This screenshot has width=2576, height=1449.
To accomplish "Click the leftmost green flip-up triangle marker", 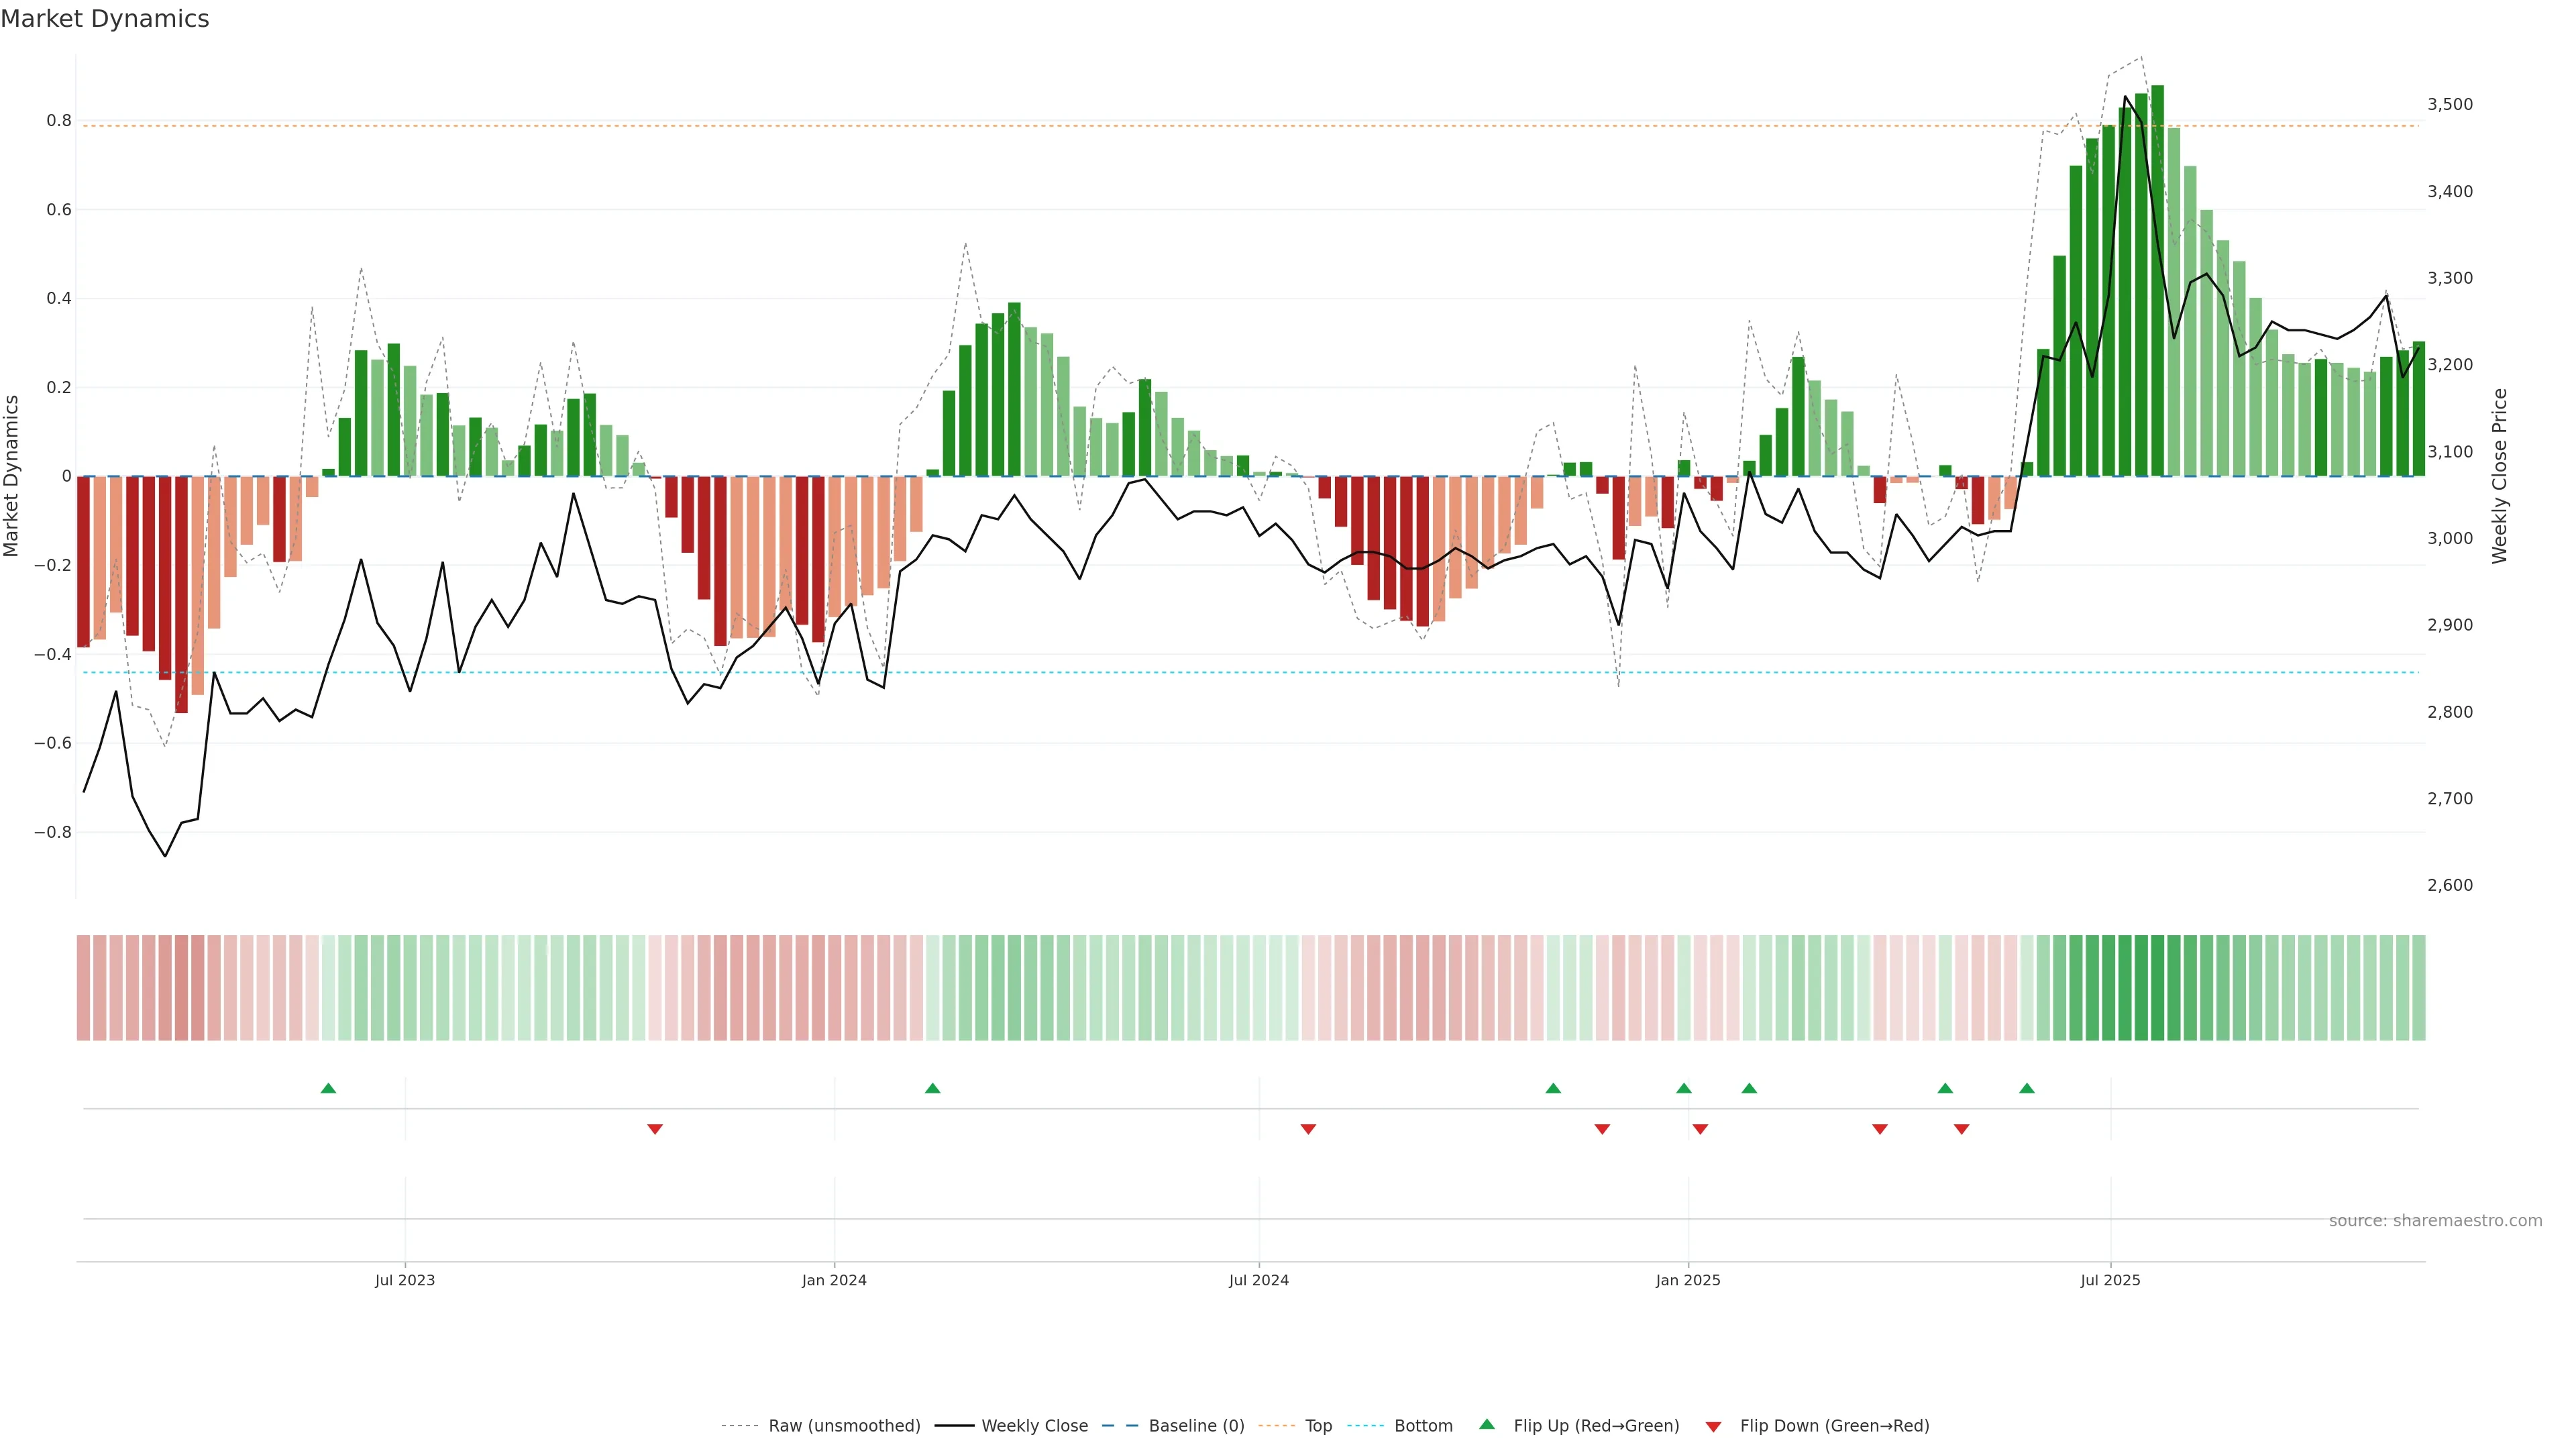I will pos(328,1088).
